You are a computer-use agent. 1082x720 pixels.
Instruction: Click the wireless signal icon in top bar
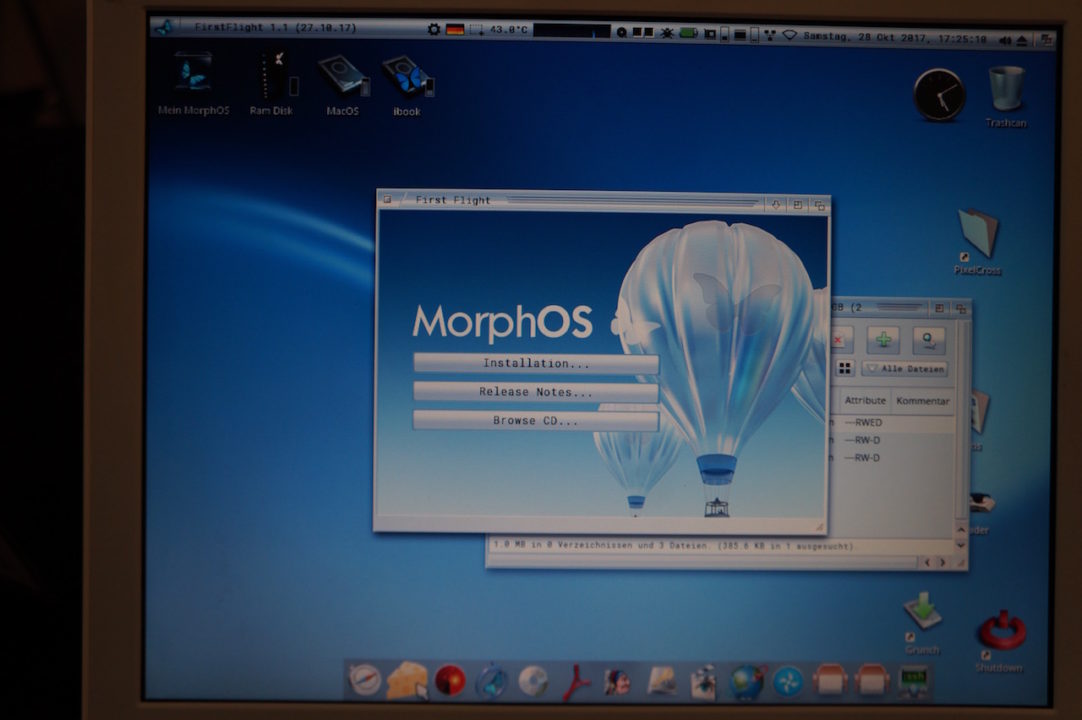point(789,35)
